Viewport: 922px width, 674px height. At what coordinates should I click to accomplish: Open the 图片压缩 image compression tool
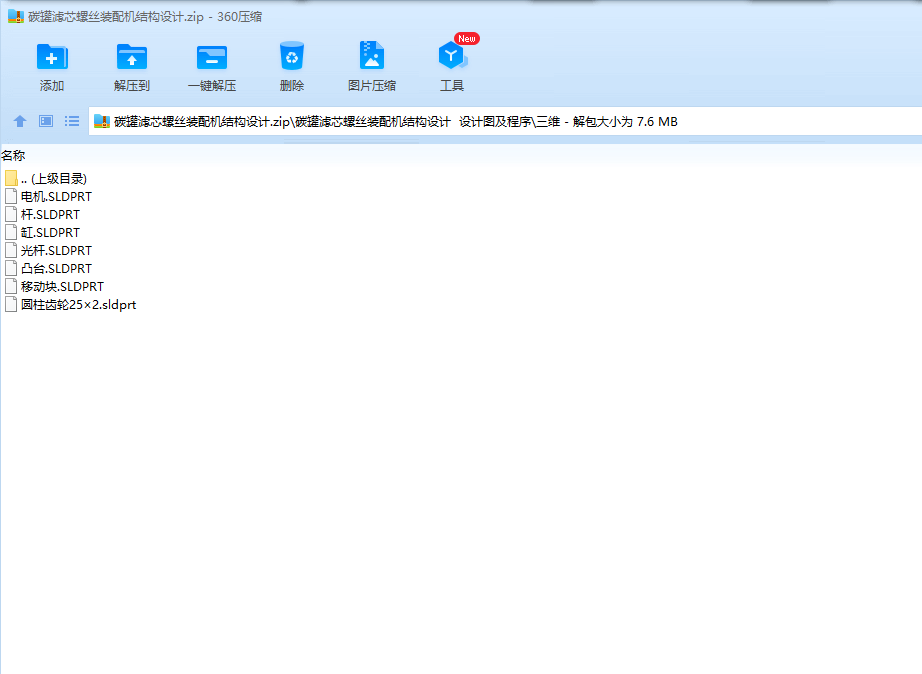click(x=372, y=56)
